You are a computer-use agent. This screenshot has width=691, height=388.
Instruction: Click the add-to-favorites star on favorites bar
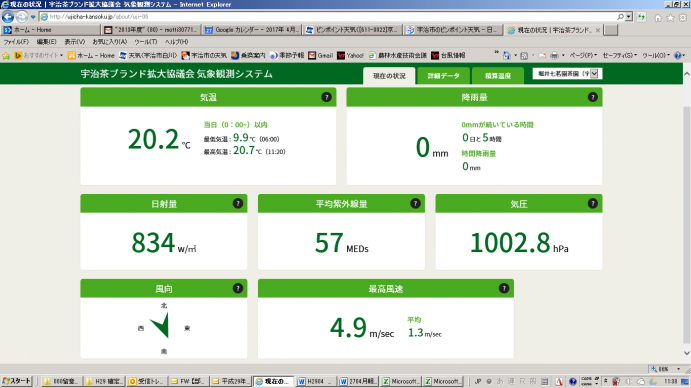pos(6,56)
